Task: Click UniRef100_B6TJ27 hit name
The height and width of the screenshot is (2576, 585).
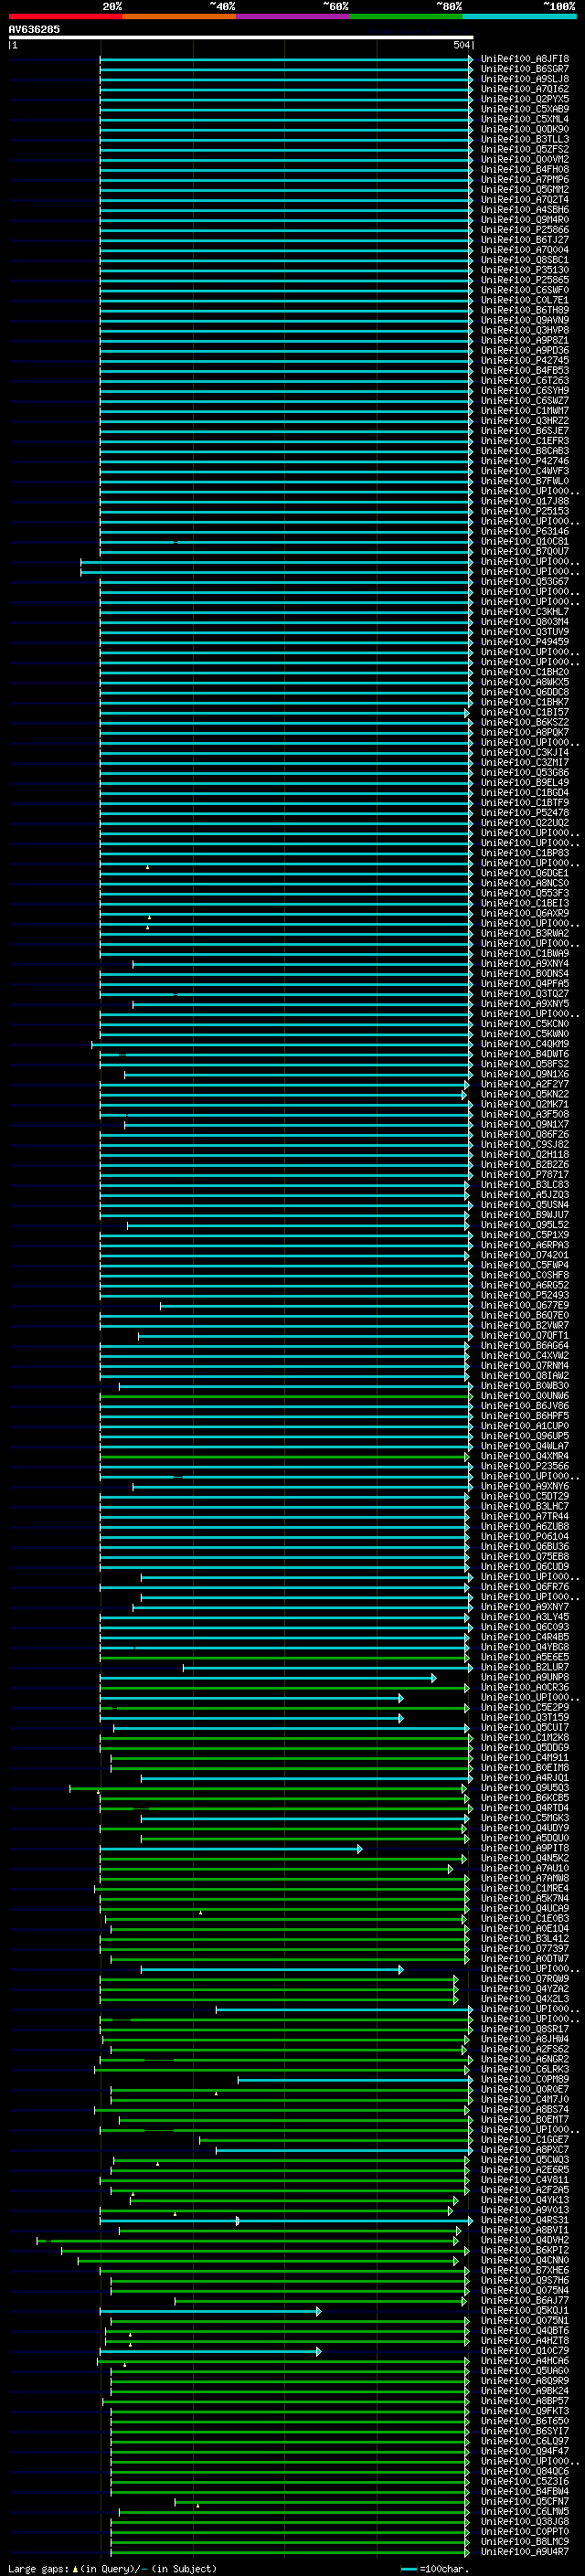Action: tap(525, 240)
